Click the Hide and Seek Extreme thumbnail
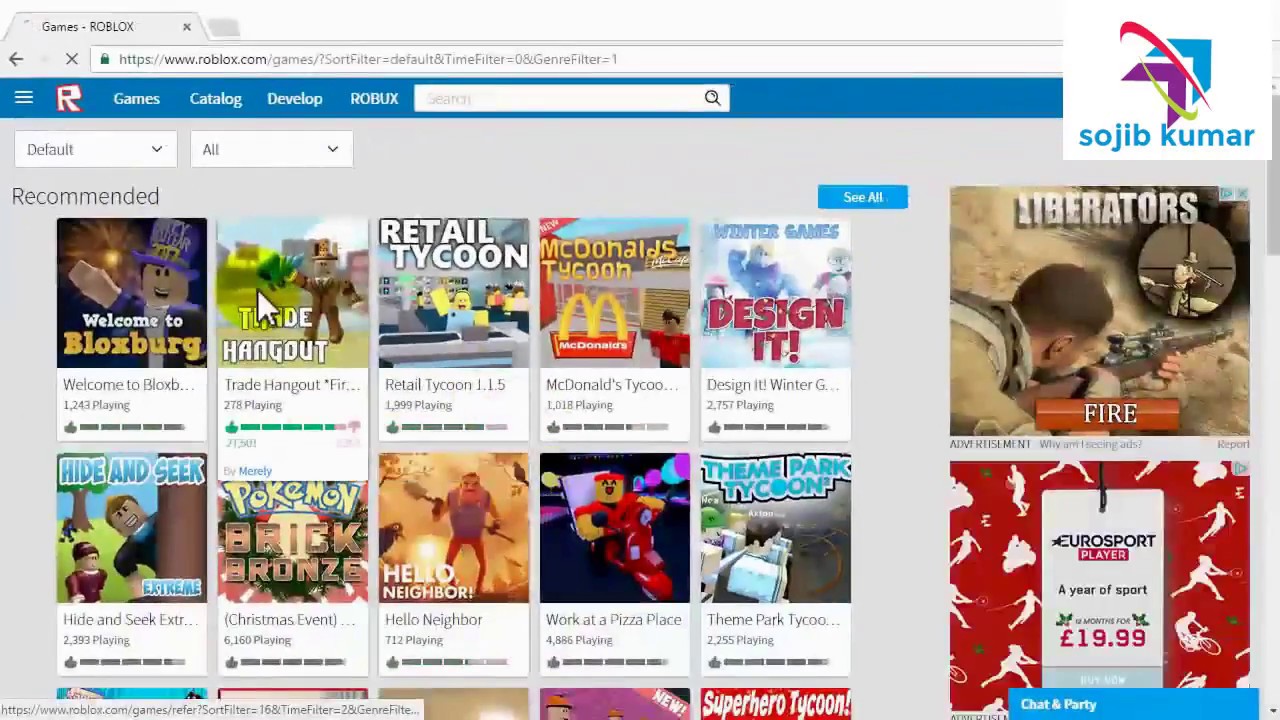The image size is (1280, 720). click(132, 528)
